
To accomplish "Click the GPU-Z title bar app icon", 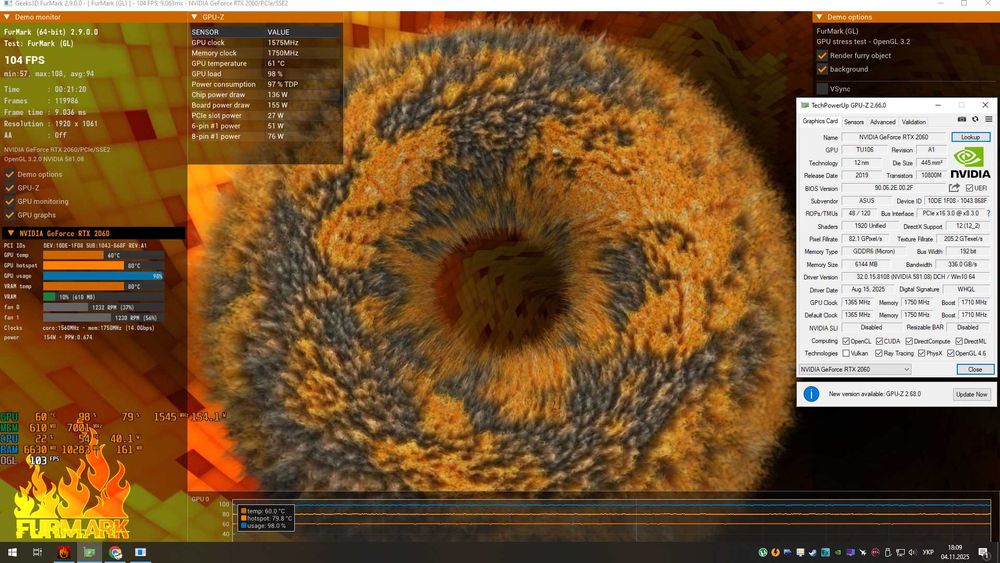I will pos(805,105).
